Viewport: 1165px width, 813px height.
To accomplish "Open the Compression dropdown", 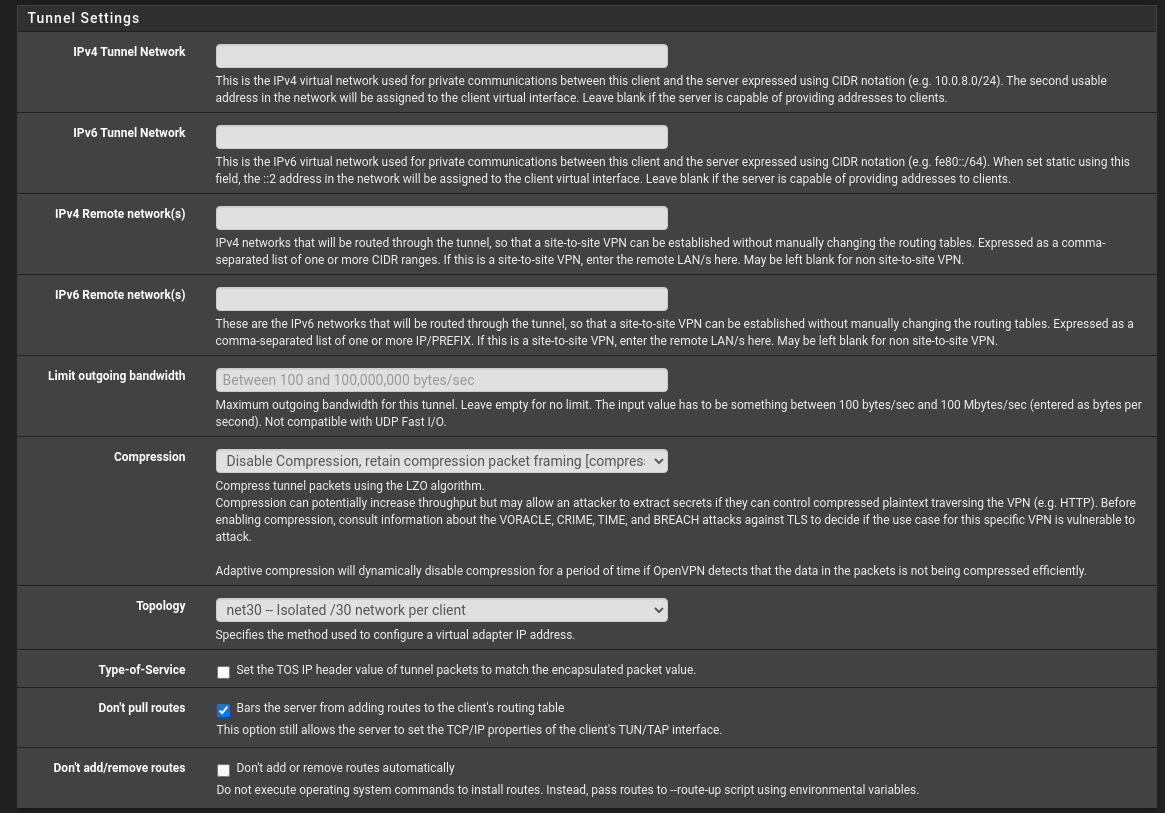I will click(x=441, y=461).
